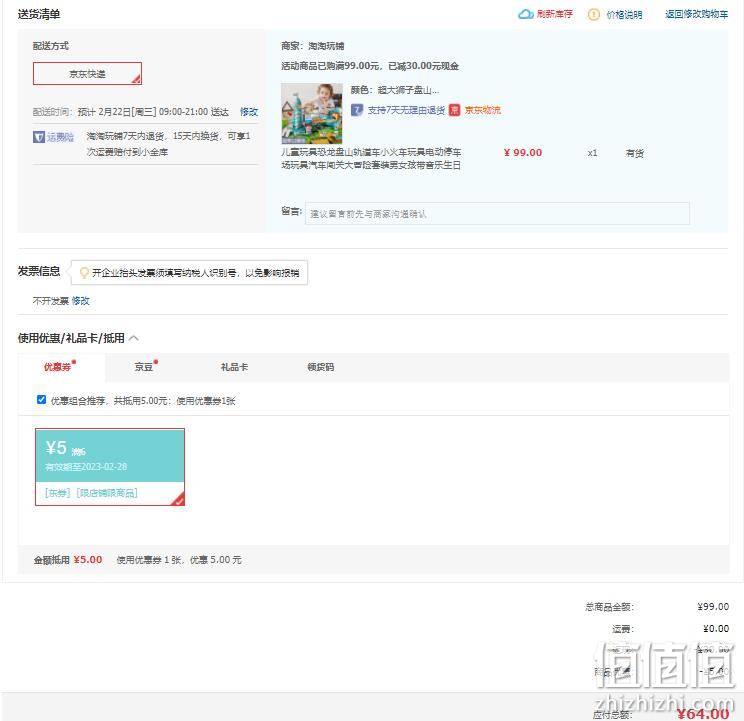Image resolution: width=744 pixels, height=721 pixels.
Task: Click the price description info icon
Action: [594, 15]
